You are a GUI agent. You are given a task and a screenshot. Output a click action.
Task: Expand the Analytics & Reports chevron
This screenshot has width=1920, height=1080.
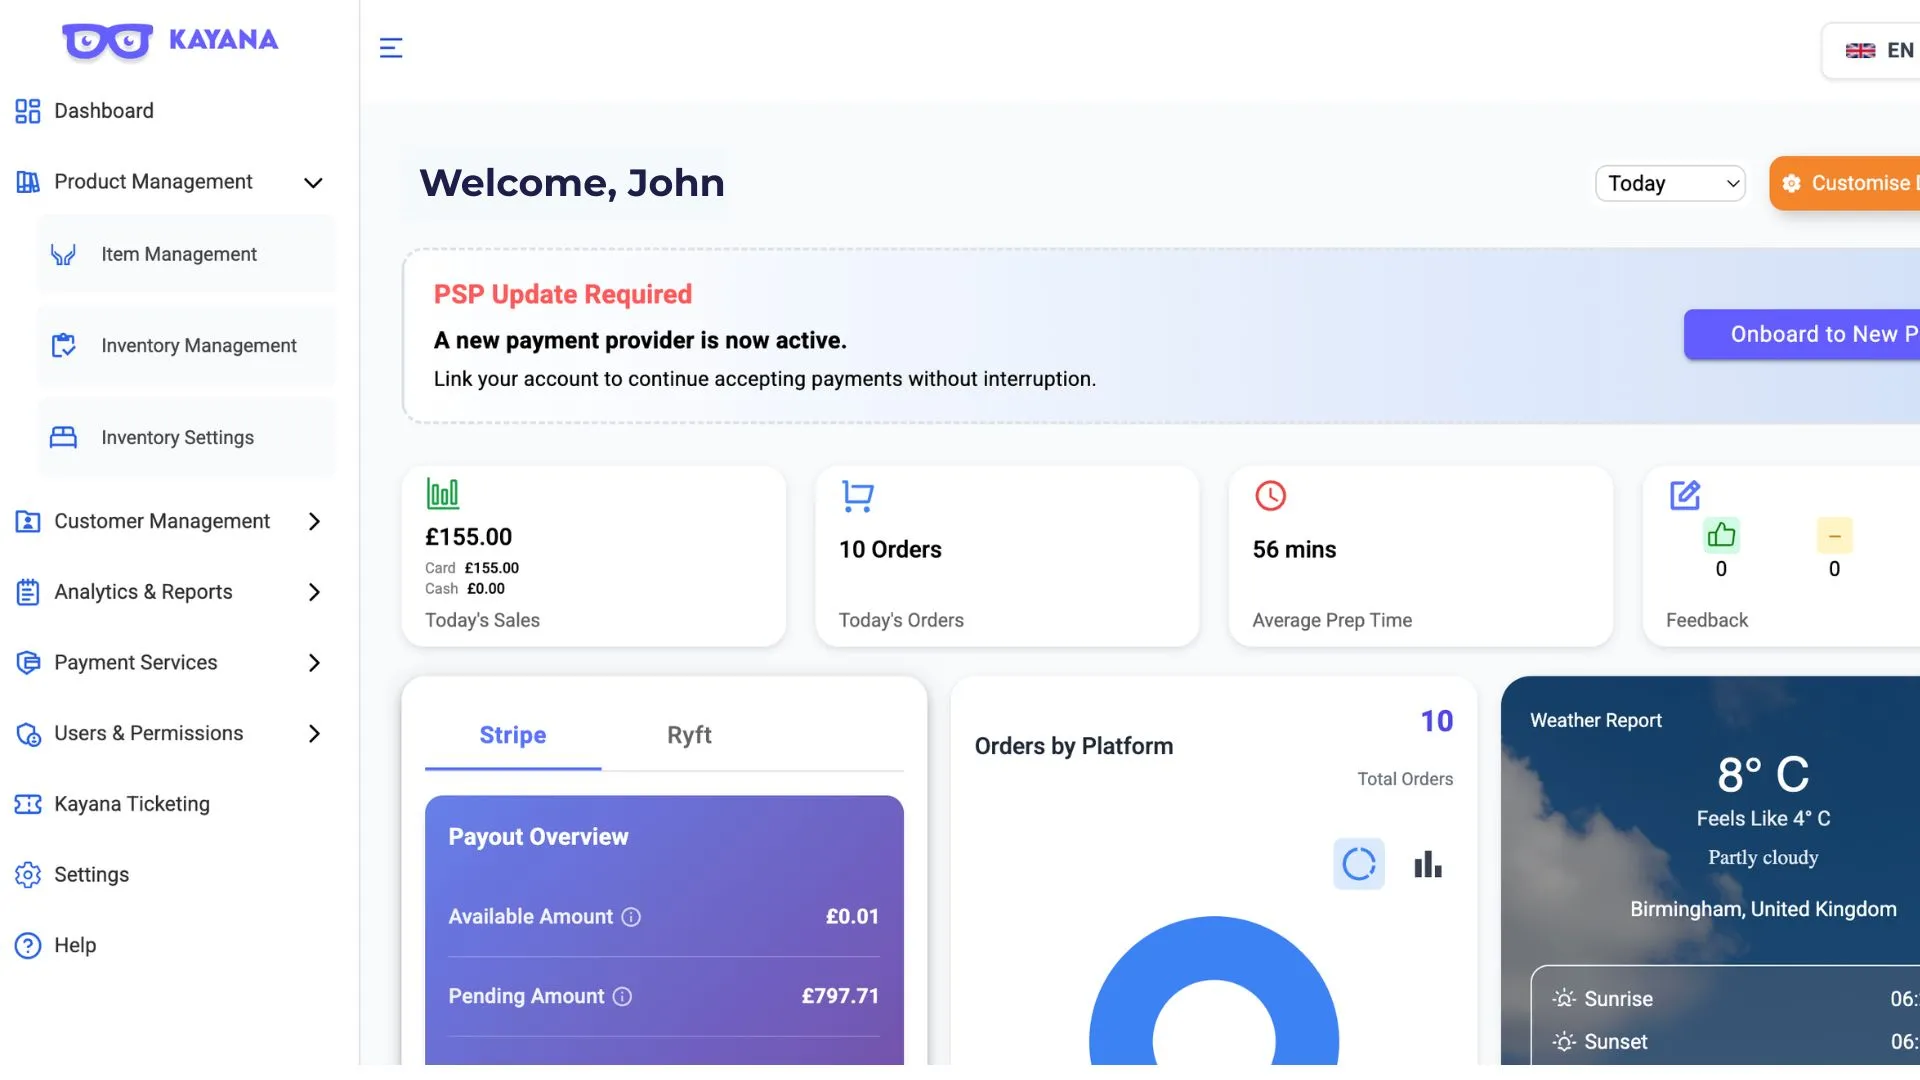[x=314, y=592]
